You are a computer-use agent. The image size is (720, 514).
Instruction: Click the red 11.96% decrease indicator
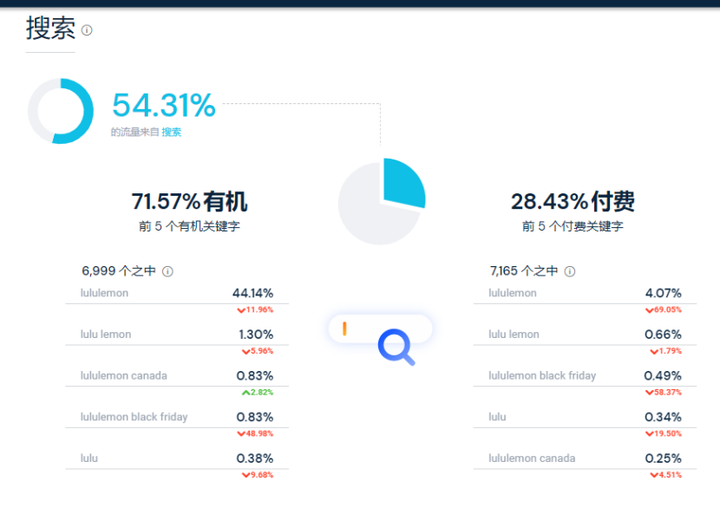click(255, 310)
